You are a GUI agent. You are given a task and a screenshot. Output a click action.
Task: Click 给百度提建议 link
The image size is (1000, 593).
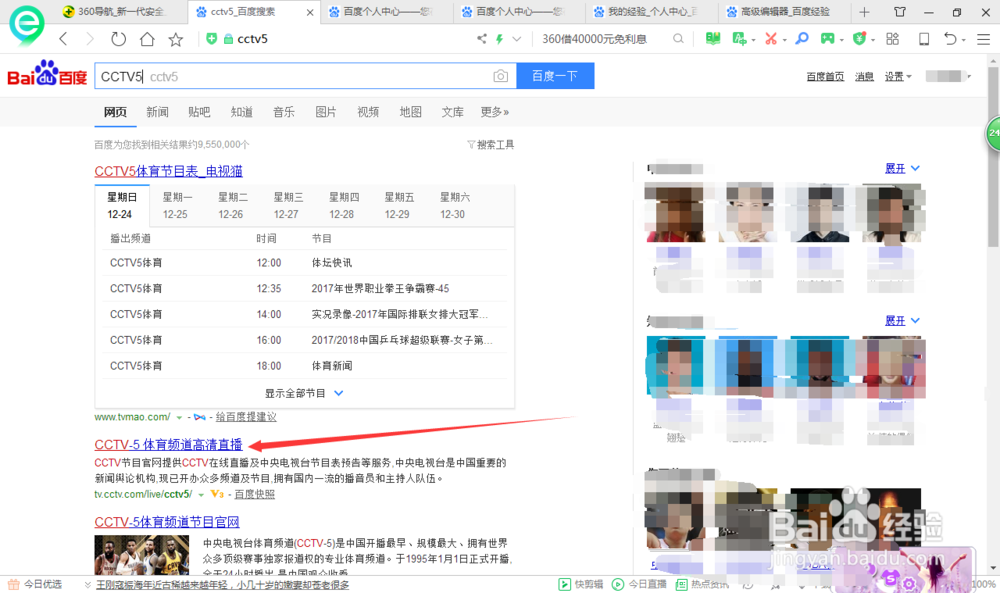[246, 417]
